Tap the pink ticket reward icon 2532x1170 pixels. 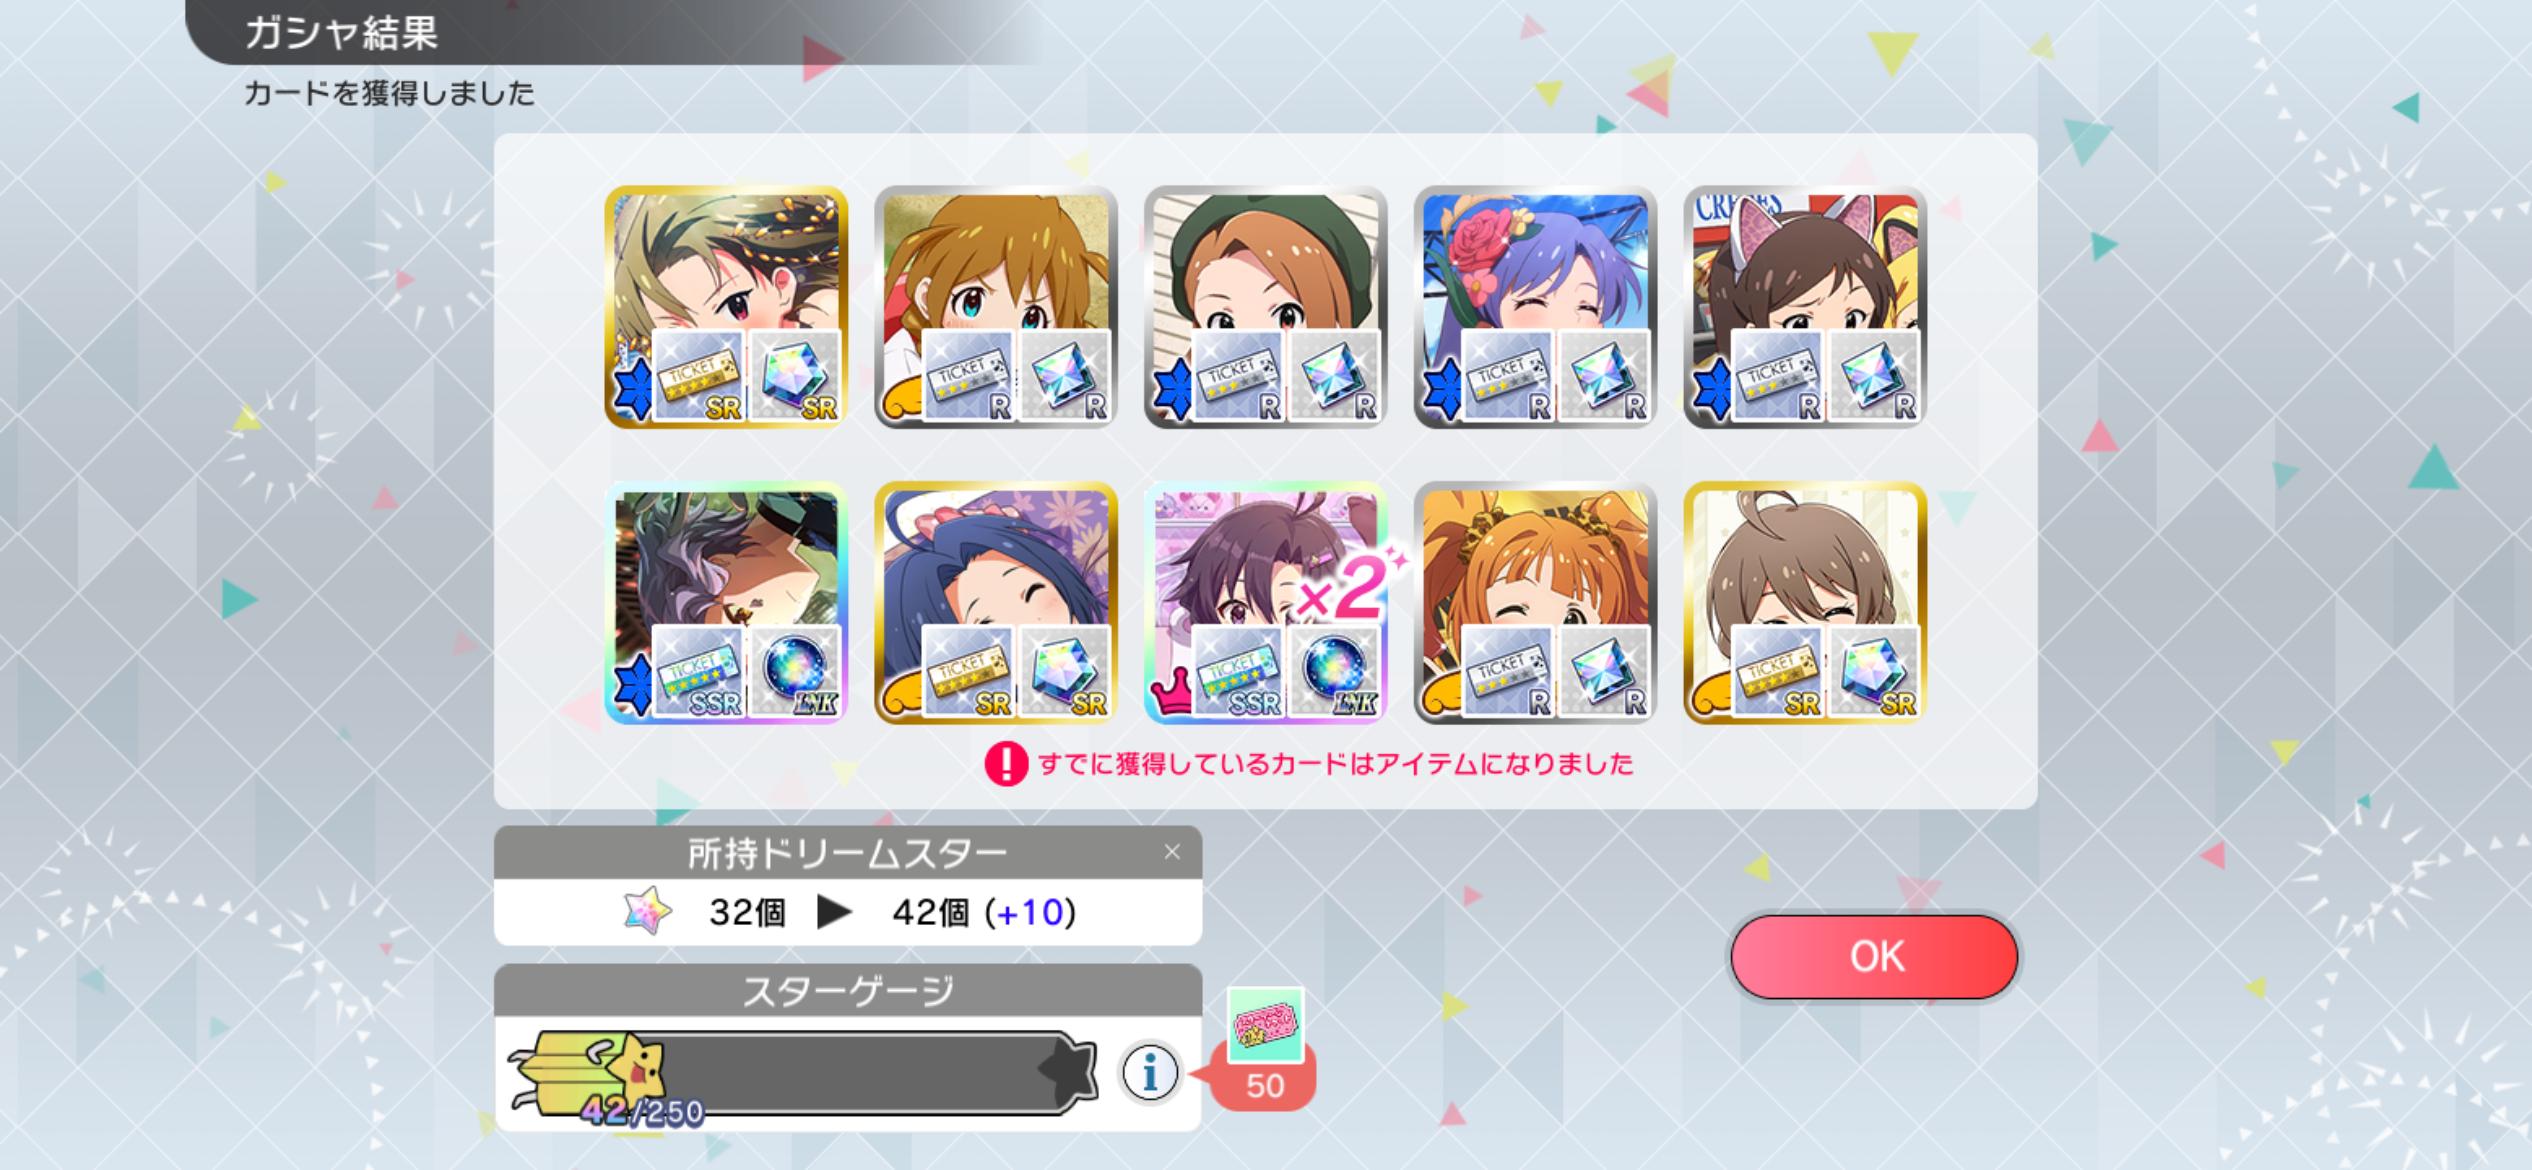(1265, 1025)
